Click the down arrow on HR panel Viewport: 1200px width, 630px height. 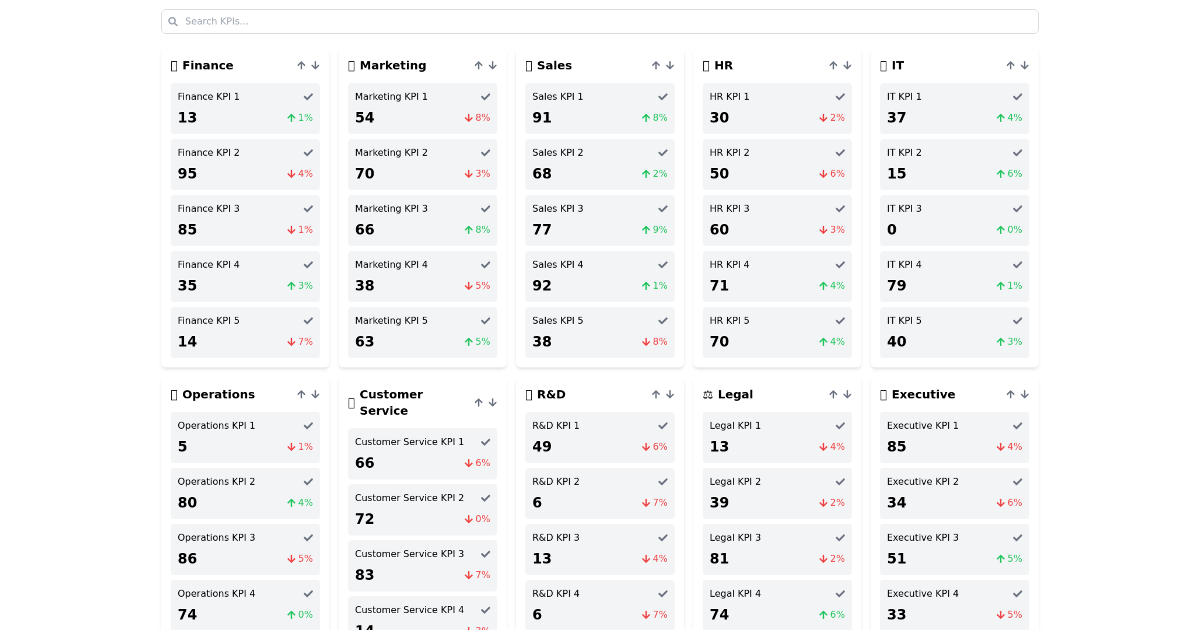coord(847,66)
